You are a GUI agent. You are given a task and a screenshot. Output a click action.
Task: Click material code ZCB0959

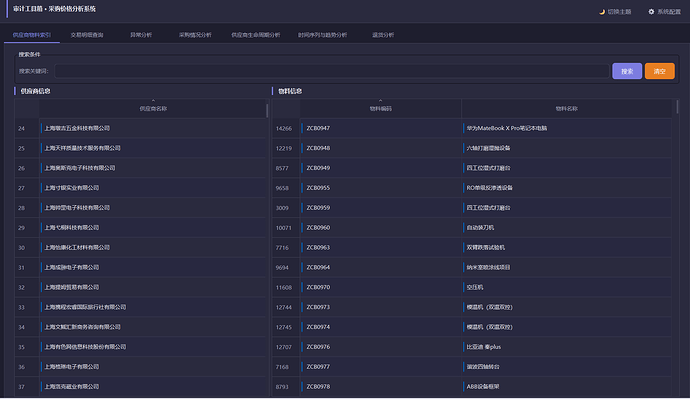tap(318, 208)
